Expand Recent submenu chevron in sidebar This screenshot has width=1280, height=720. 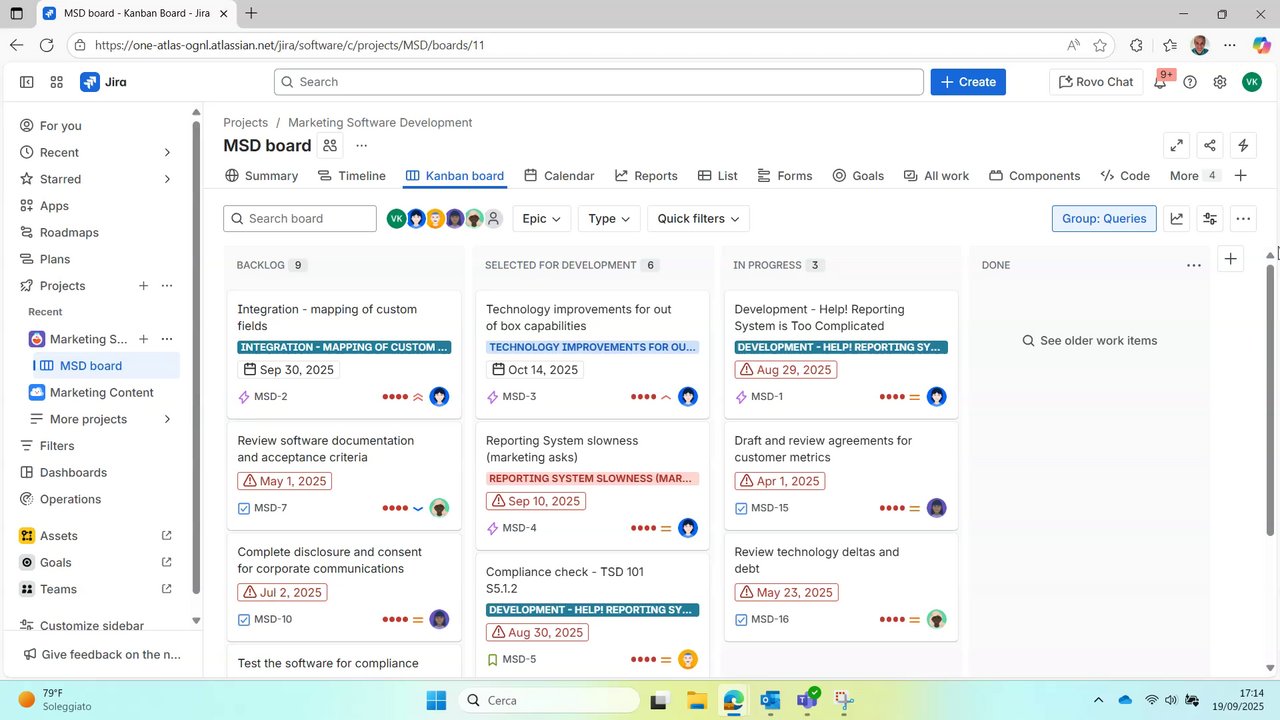[x=167, y=152]
